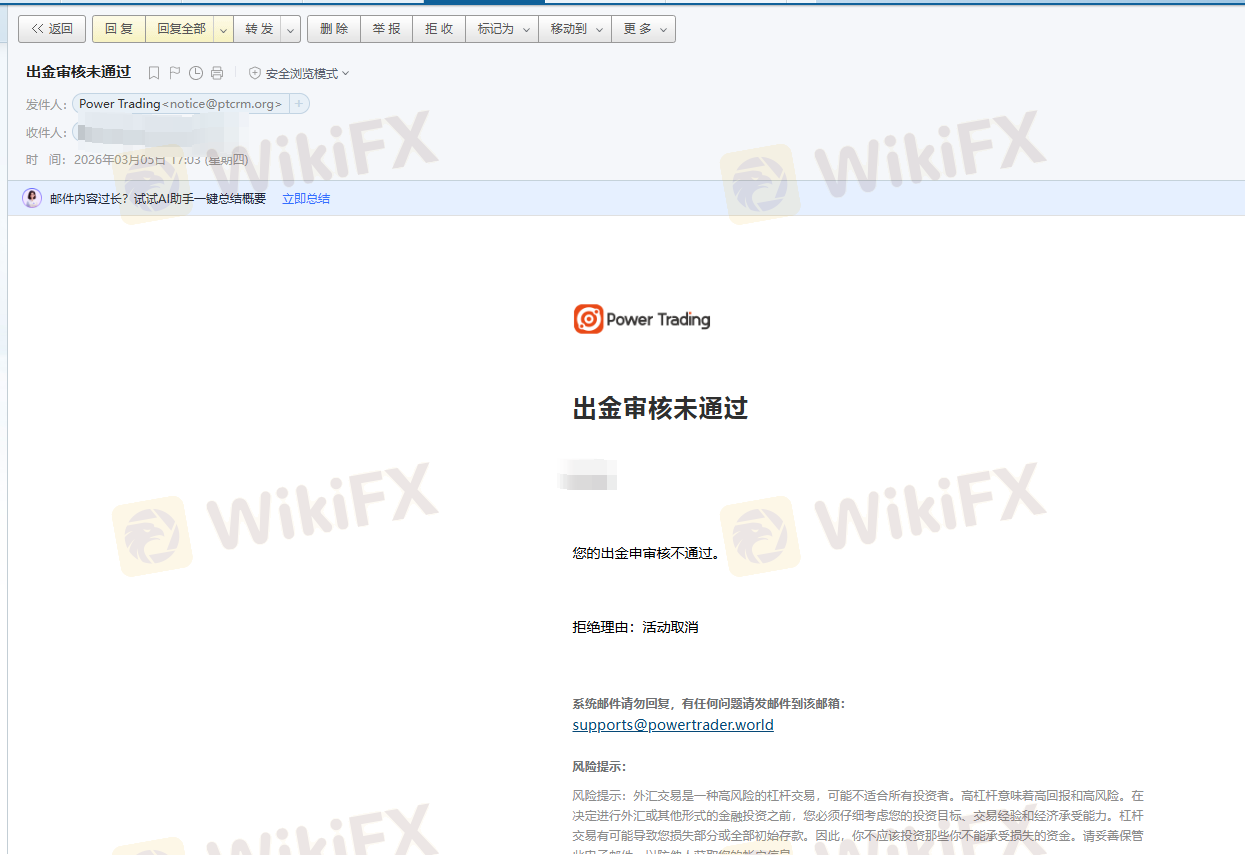Click sender chip Power Trading notice@ptcrm.org
This screenshot has height=855, width=1245.
(x=180, y=104)
